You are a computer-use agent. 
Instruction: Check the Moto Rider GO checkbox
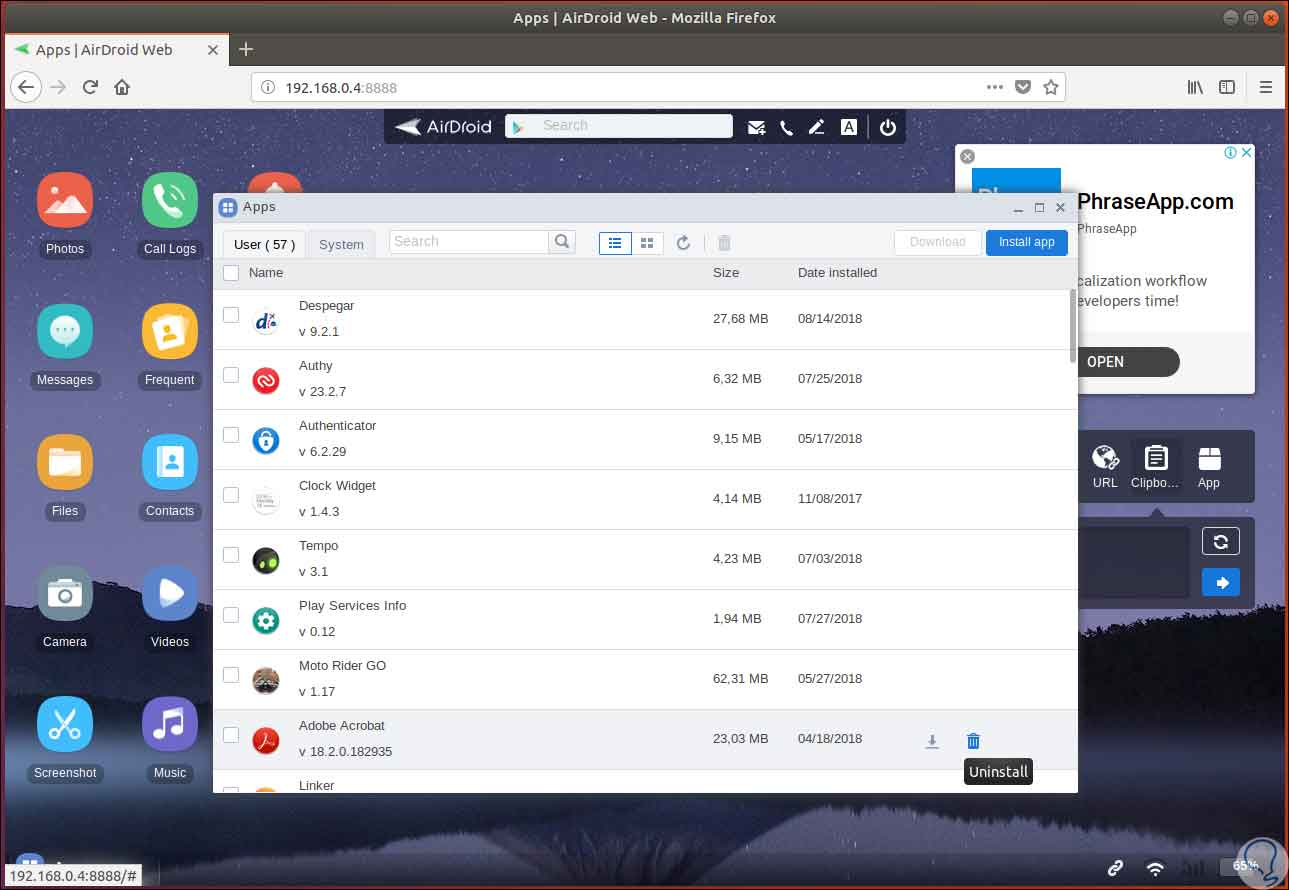231,675
